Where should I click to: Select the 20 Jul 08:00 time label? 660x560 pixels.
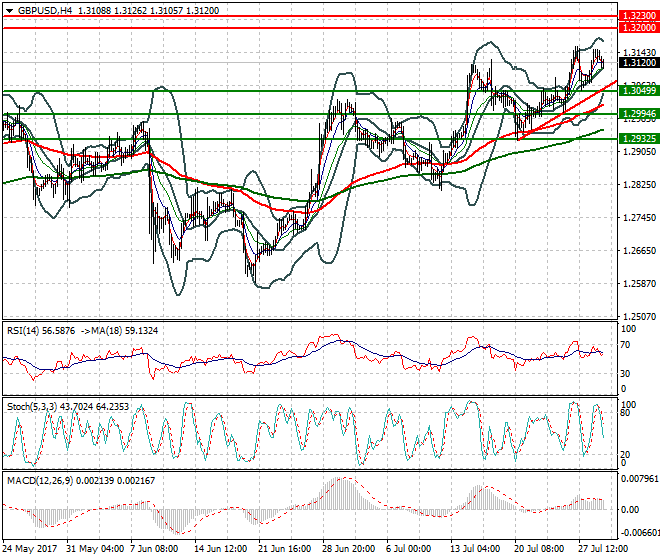(539, 549)
